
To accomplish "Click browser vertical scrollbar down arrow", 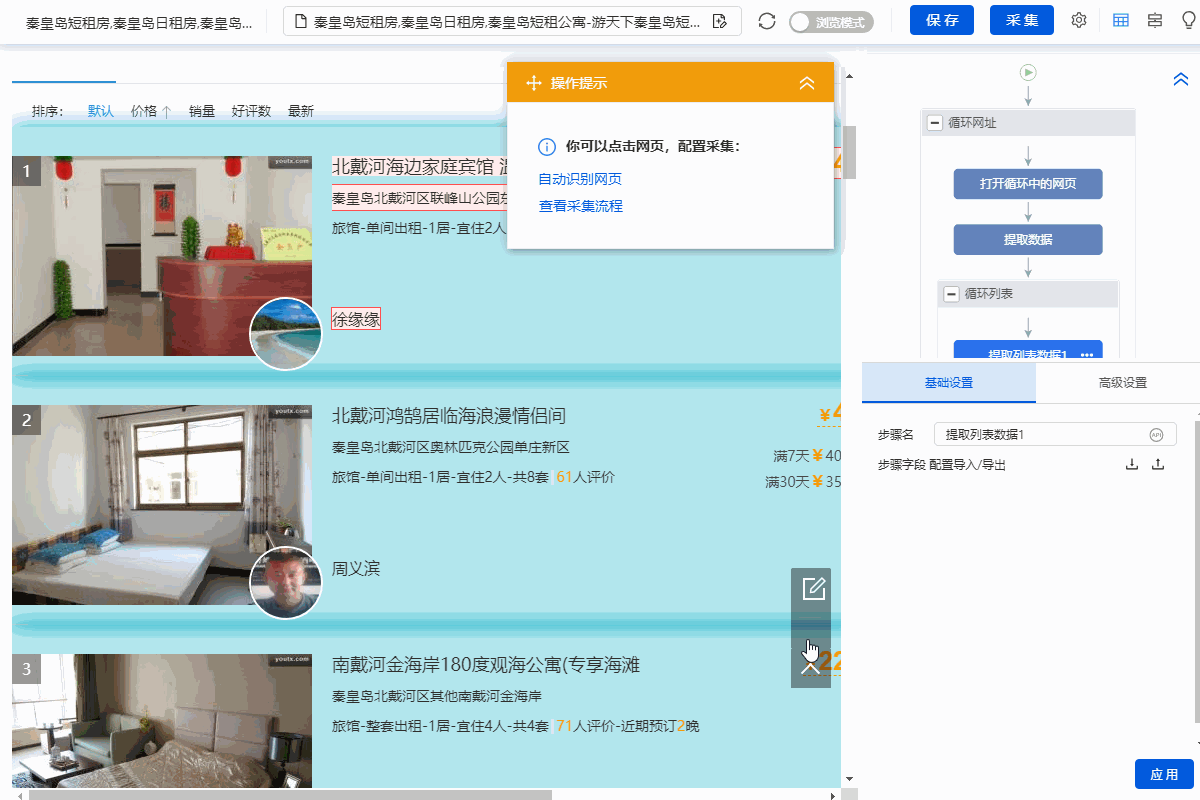I will tap(849, 780).
